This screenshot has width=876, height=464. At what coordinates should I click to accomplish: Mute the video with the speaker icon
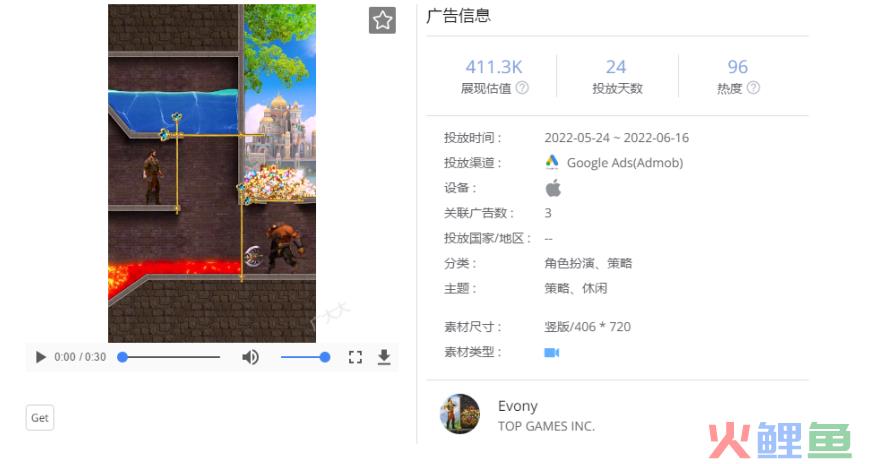point(250,357)
